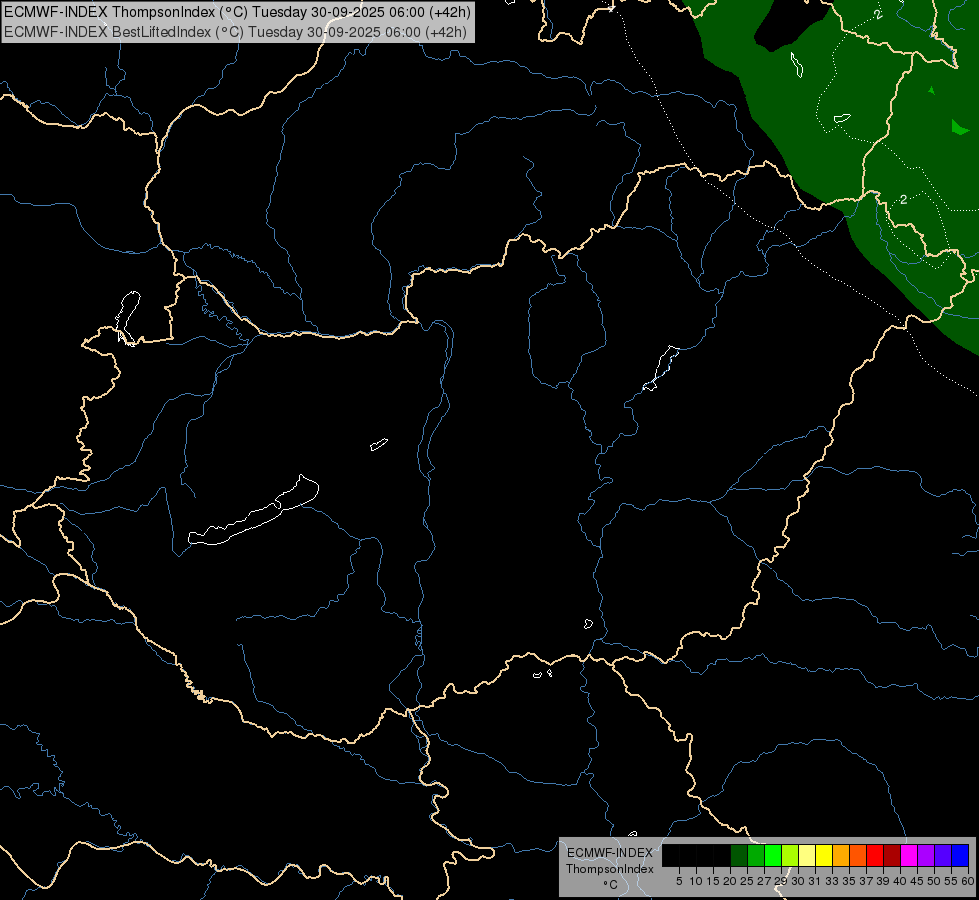The image size is (979, 900).
Task: Choose the magenta 40–45 legend swatch
Action: [x=908, y=856]
